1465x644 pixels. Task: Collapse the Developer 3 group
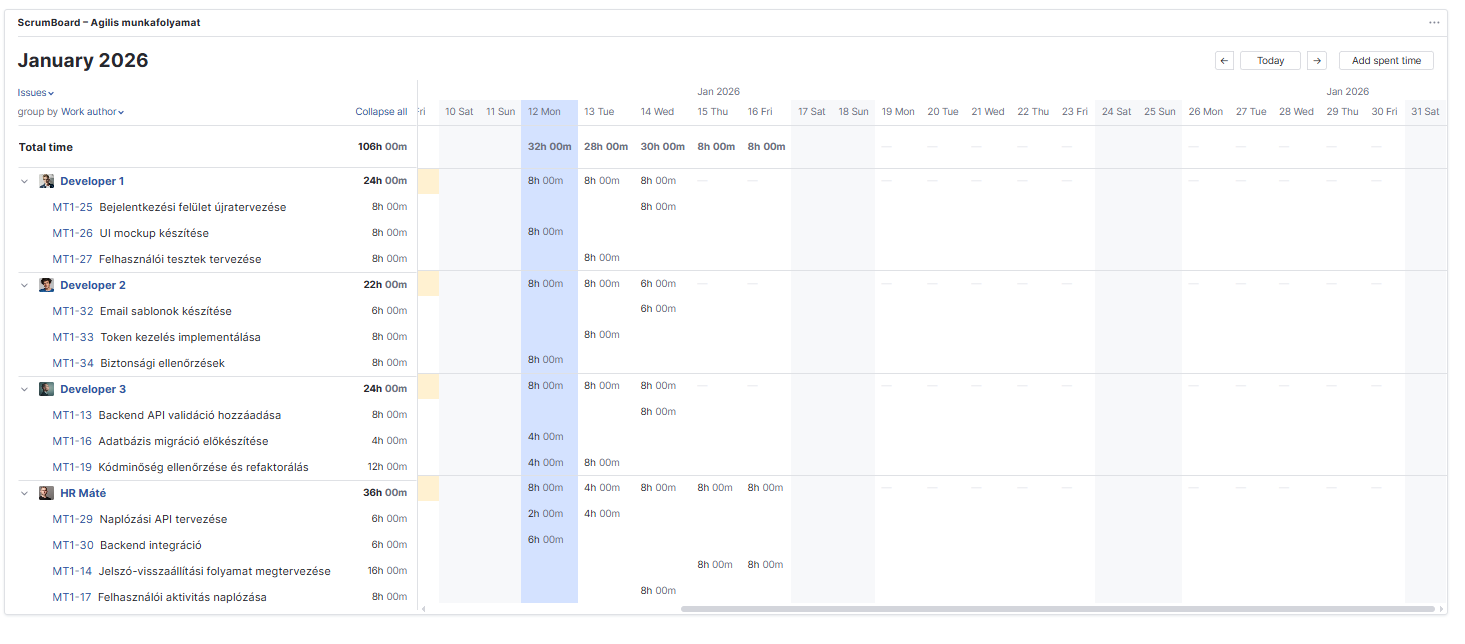coord(25,389)
